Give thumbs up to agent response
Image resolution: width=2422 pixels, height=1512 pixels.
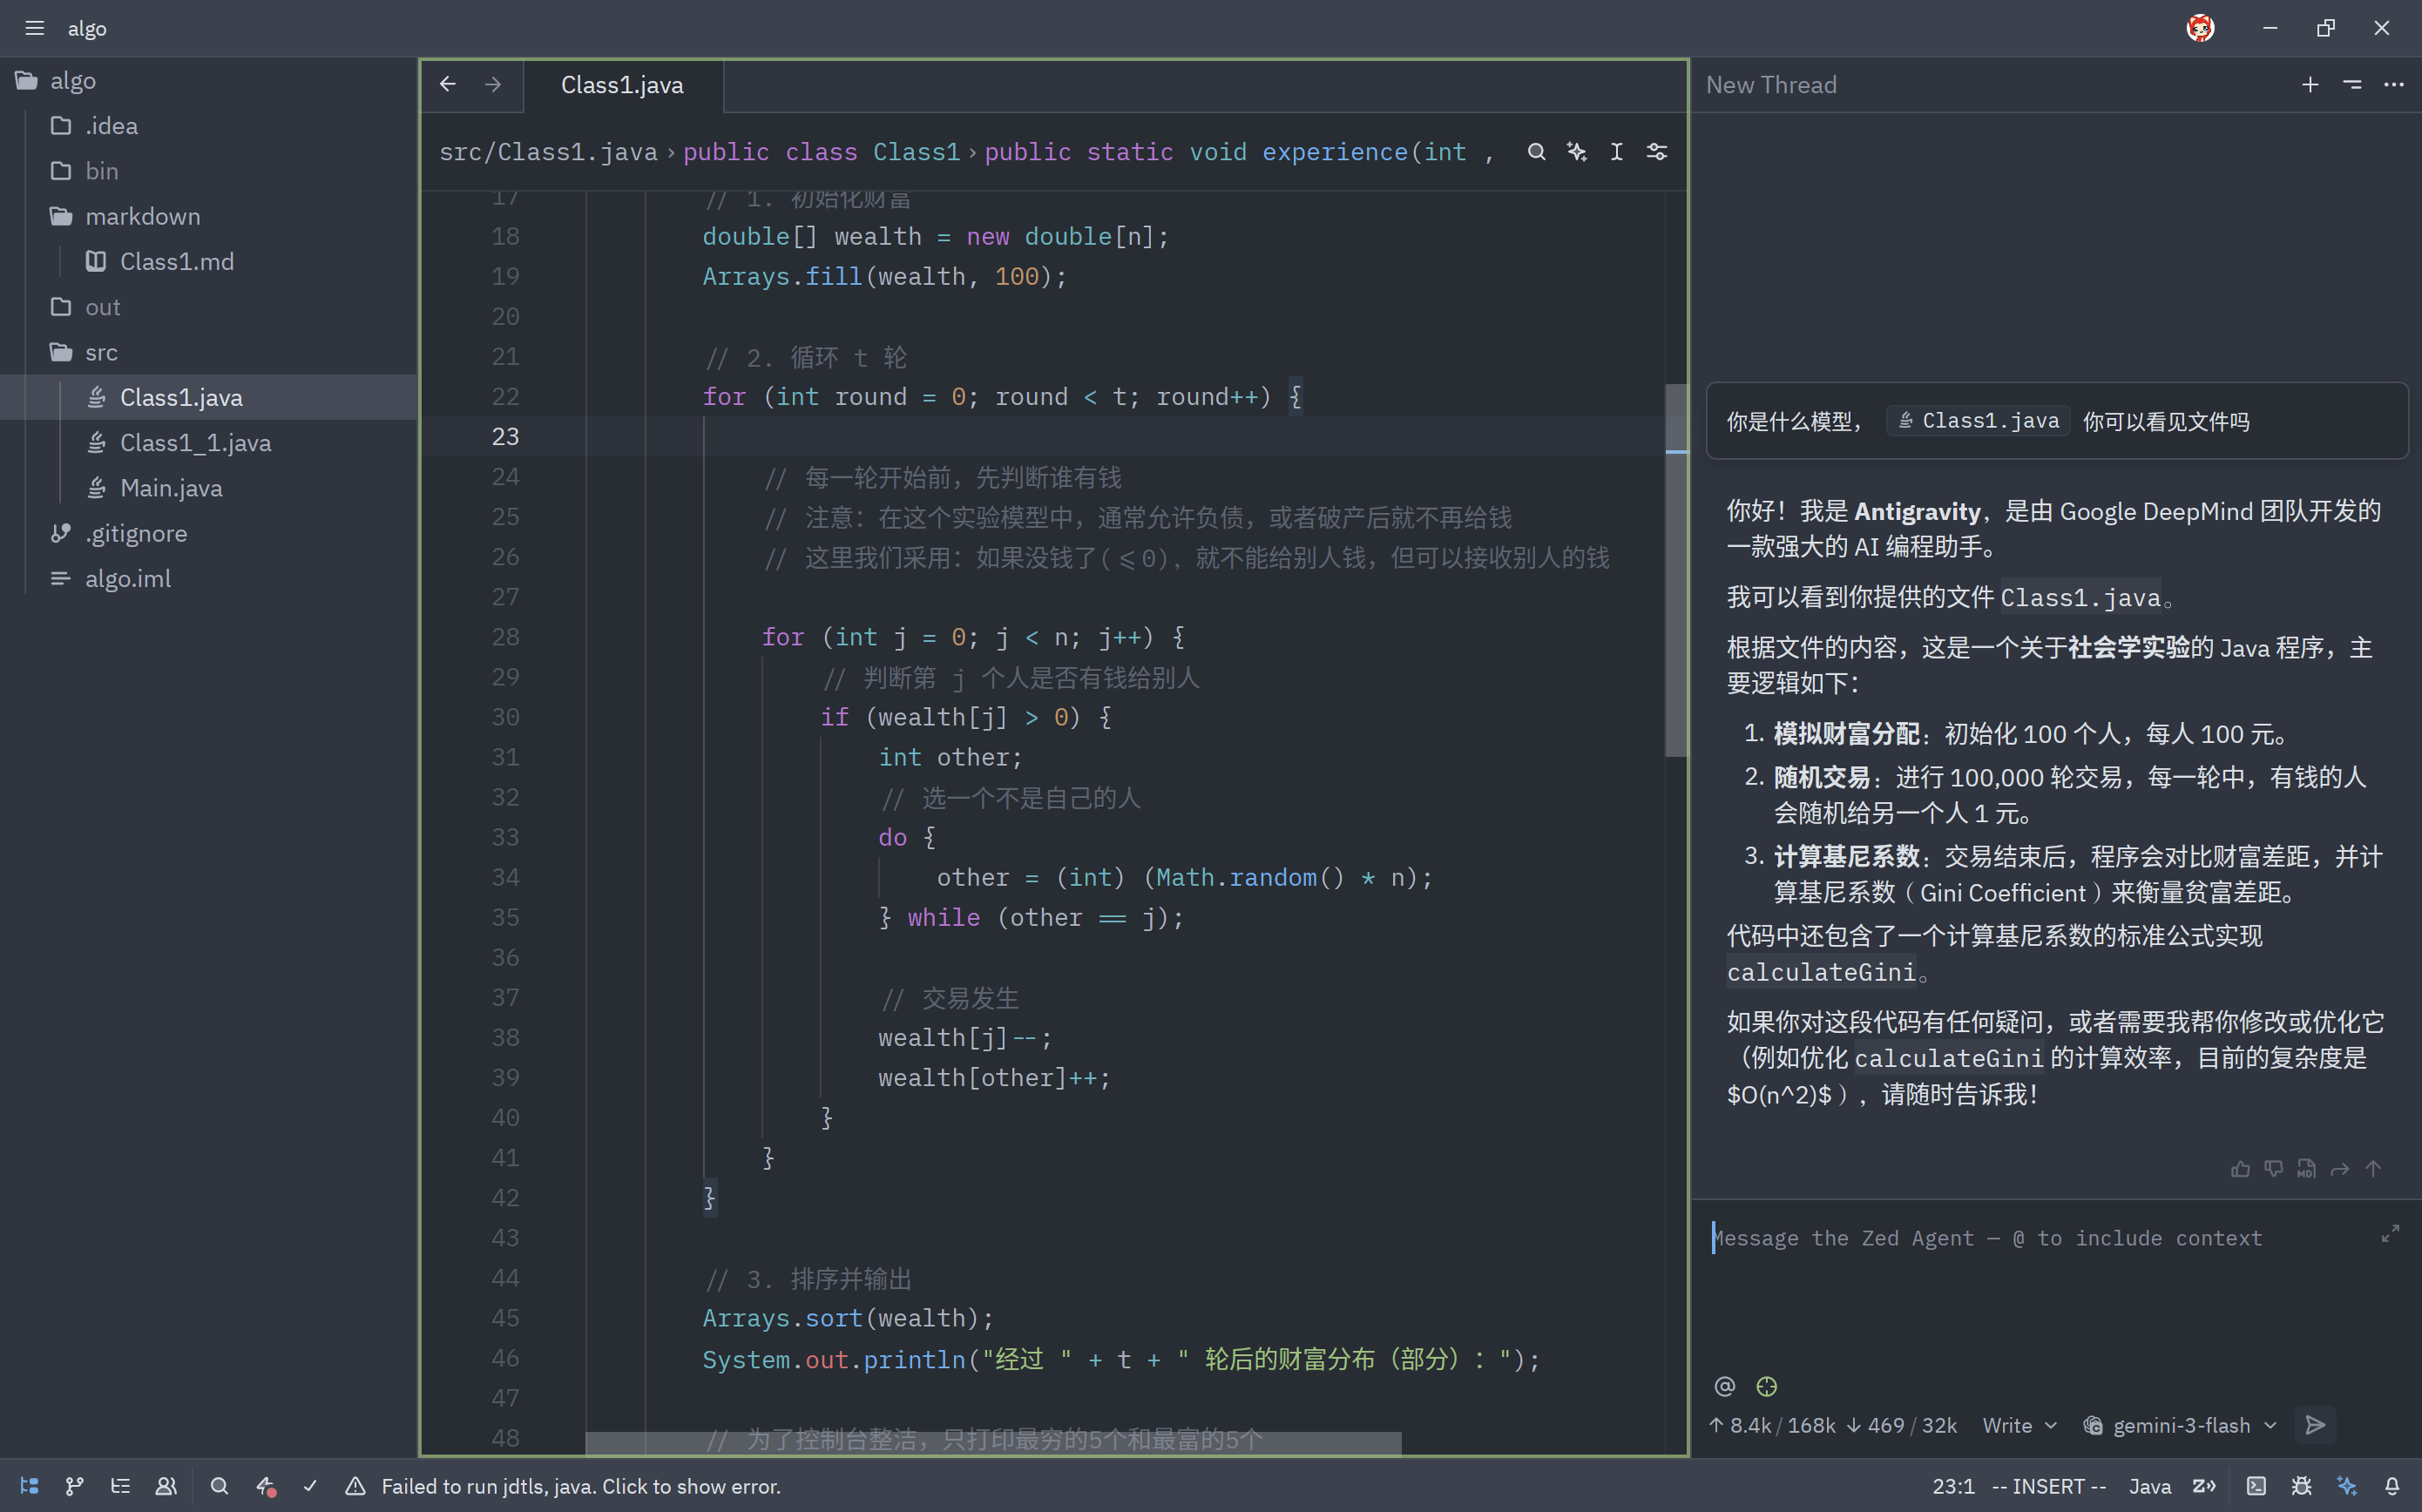2240,1169
